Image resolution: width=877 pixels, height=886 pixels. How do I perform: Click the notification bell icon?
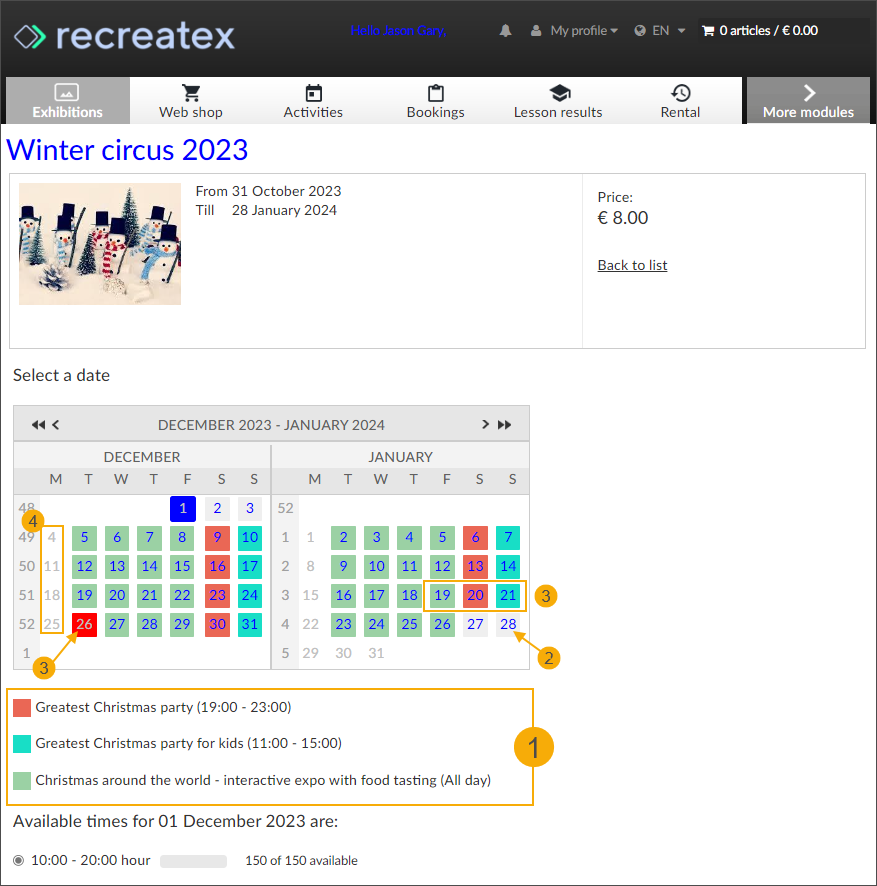[505, 31]
